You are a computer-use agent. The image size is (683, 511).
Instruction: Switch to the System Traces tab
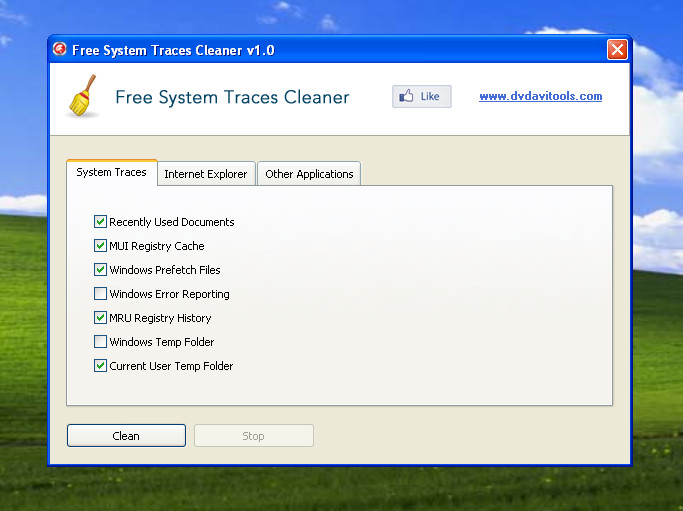pyautogui.click(x=112, y=173)
